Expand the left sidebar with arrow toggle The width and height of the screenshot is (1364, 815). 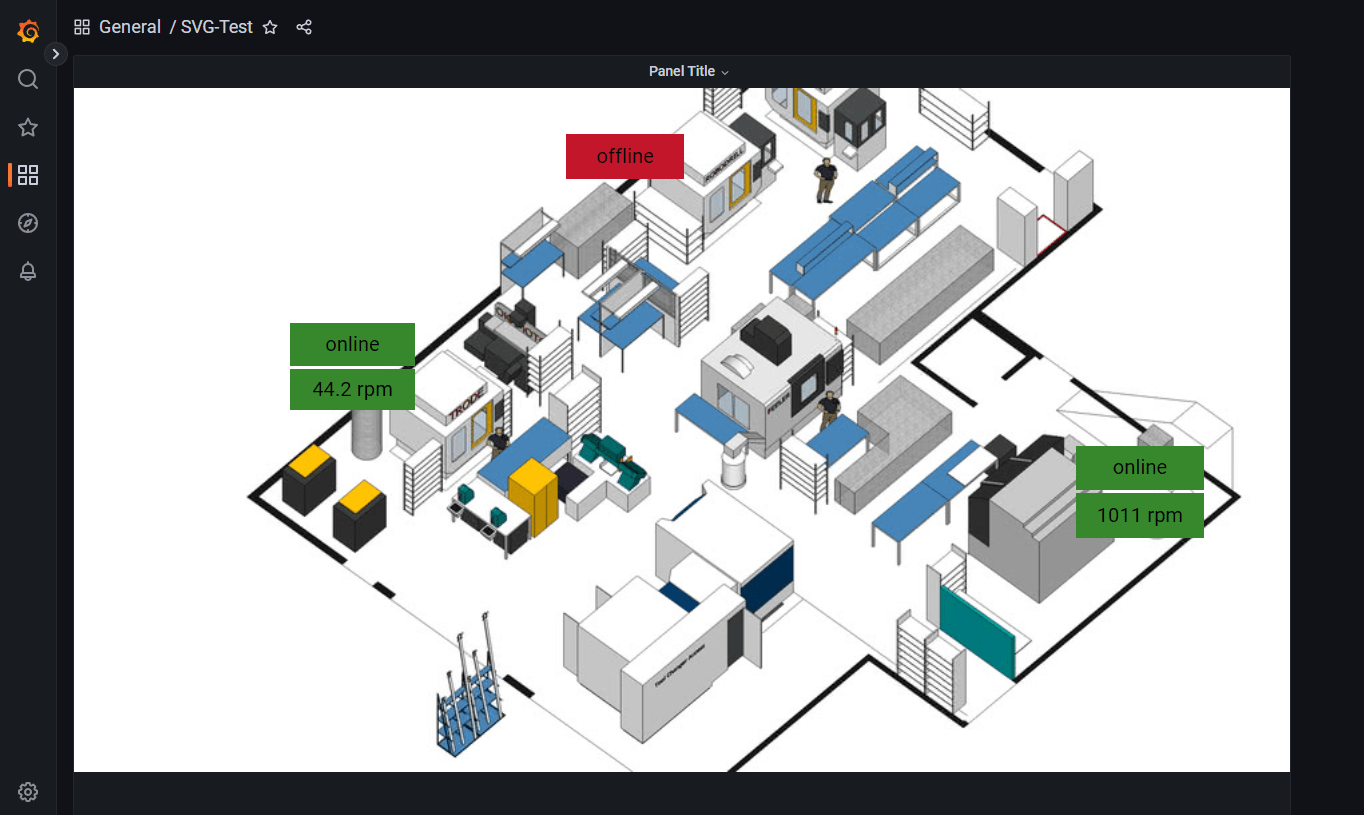tap(55, 53)
